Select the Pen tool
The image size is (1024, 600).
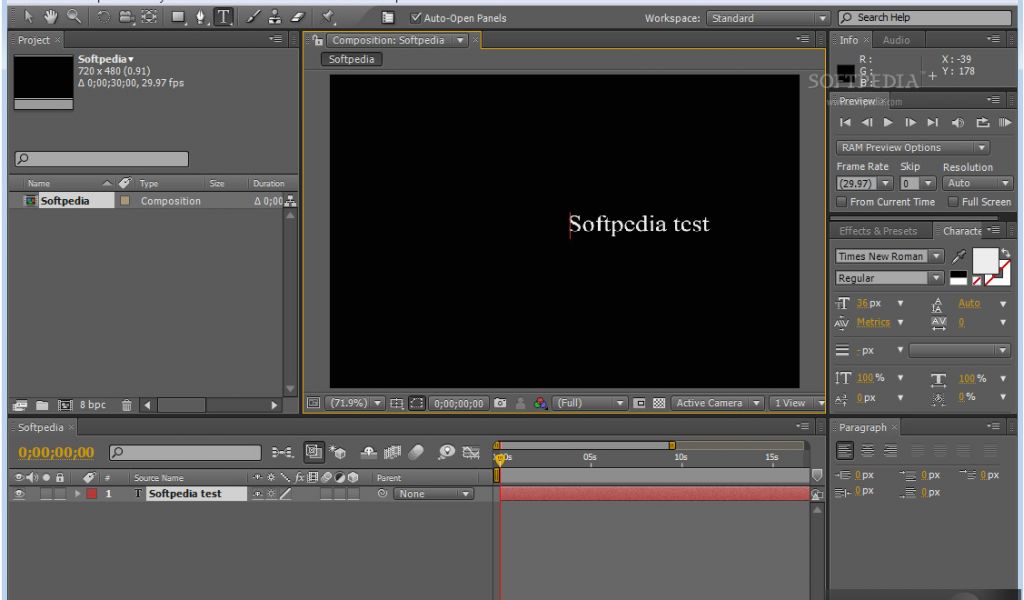point(200,17)
